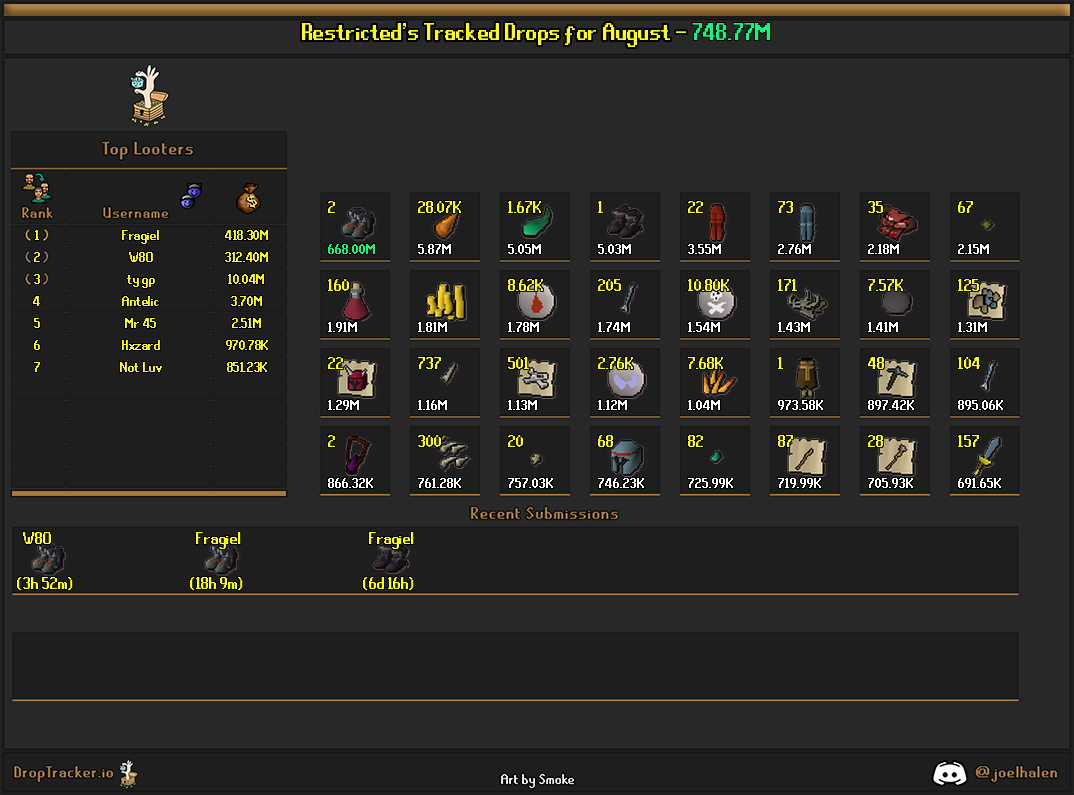Select username 'ty gp' in the leaderboard

pyautogui.click(x=140, y=279)
